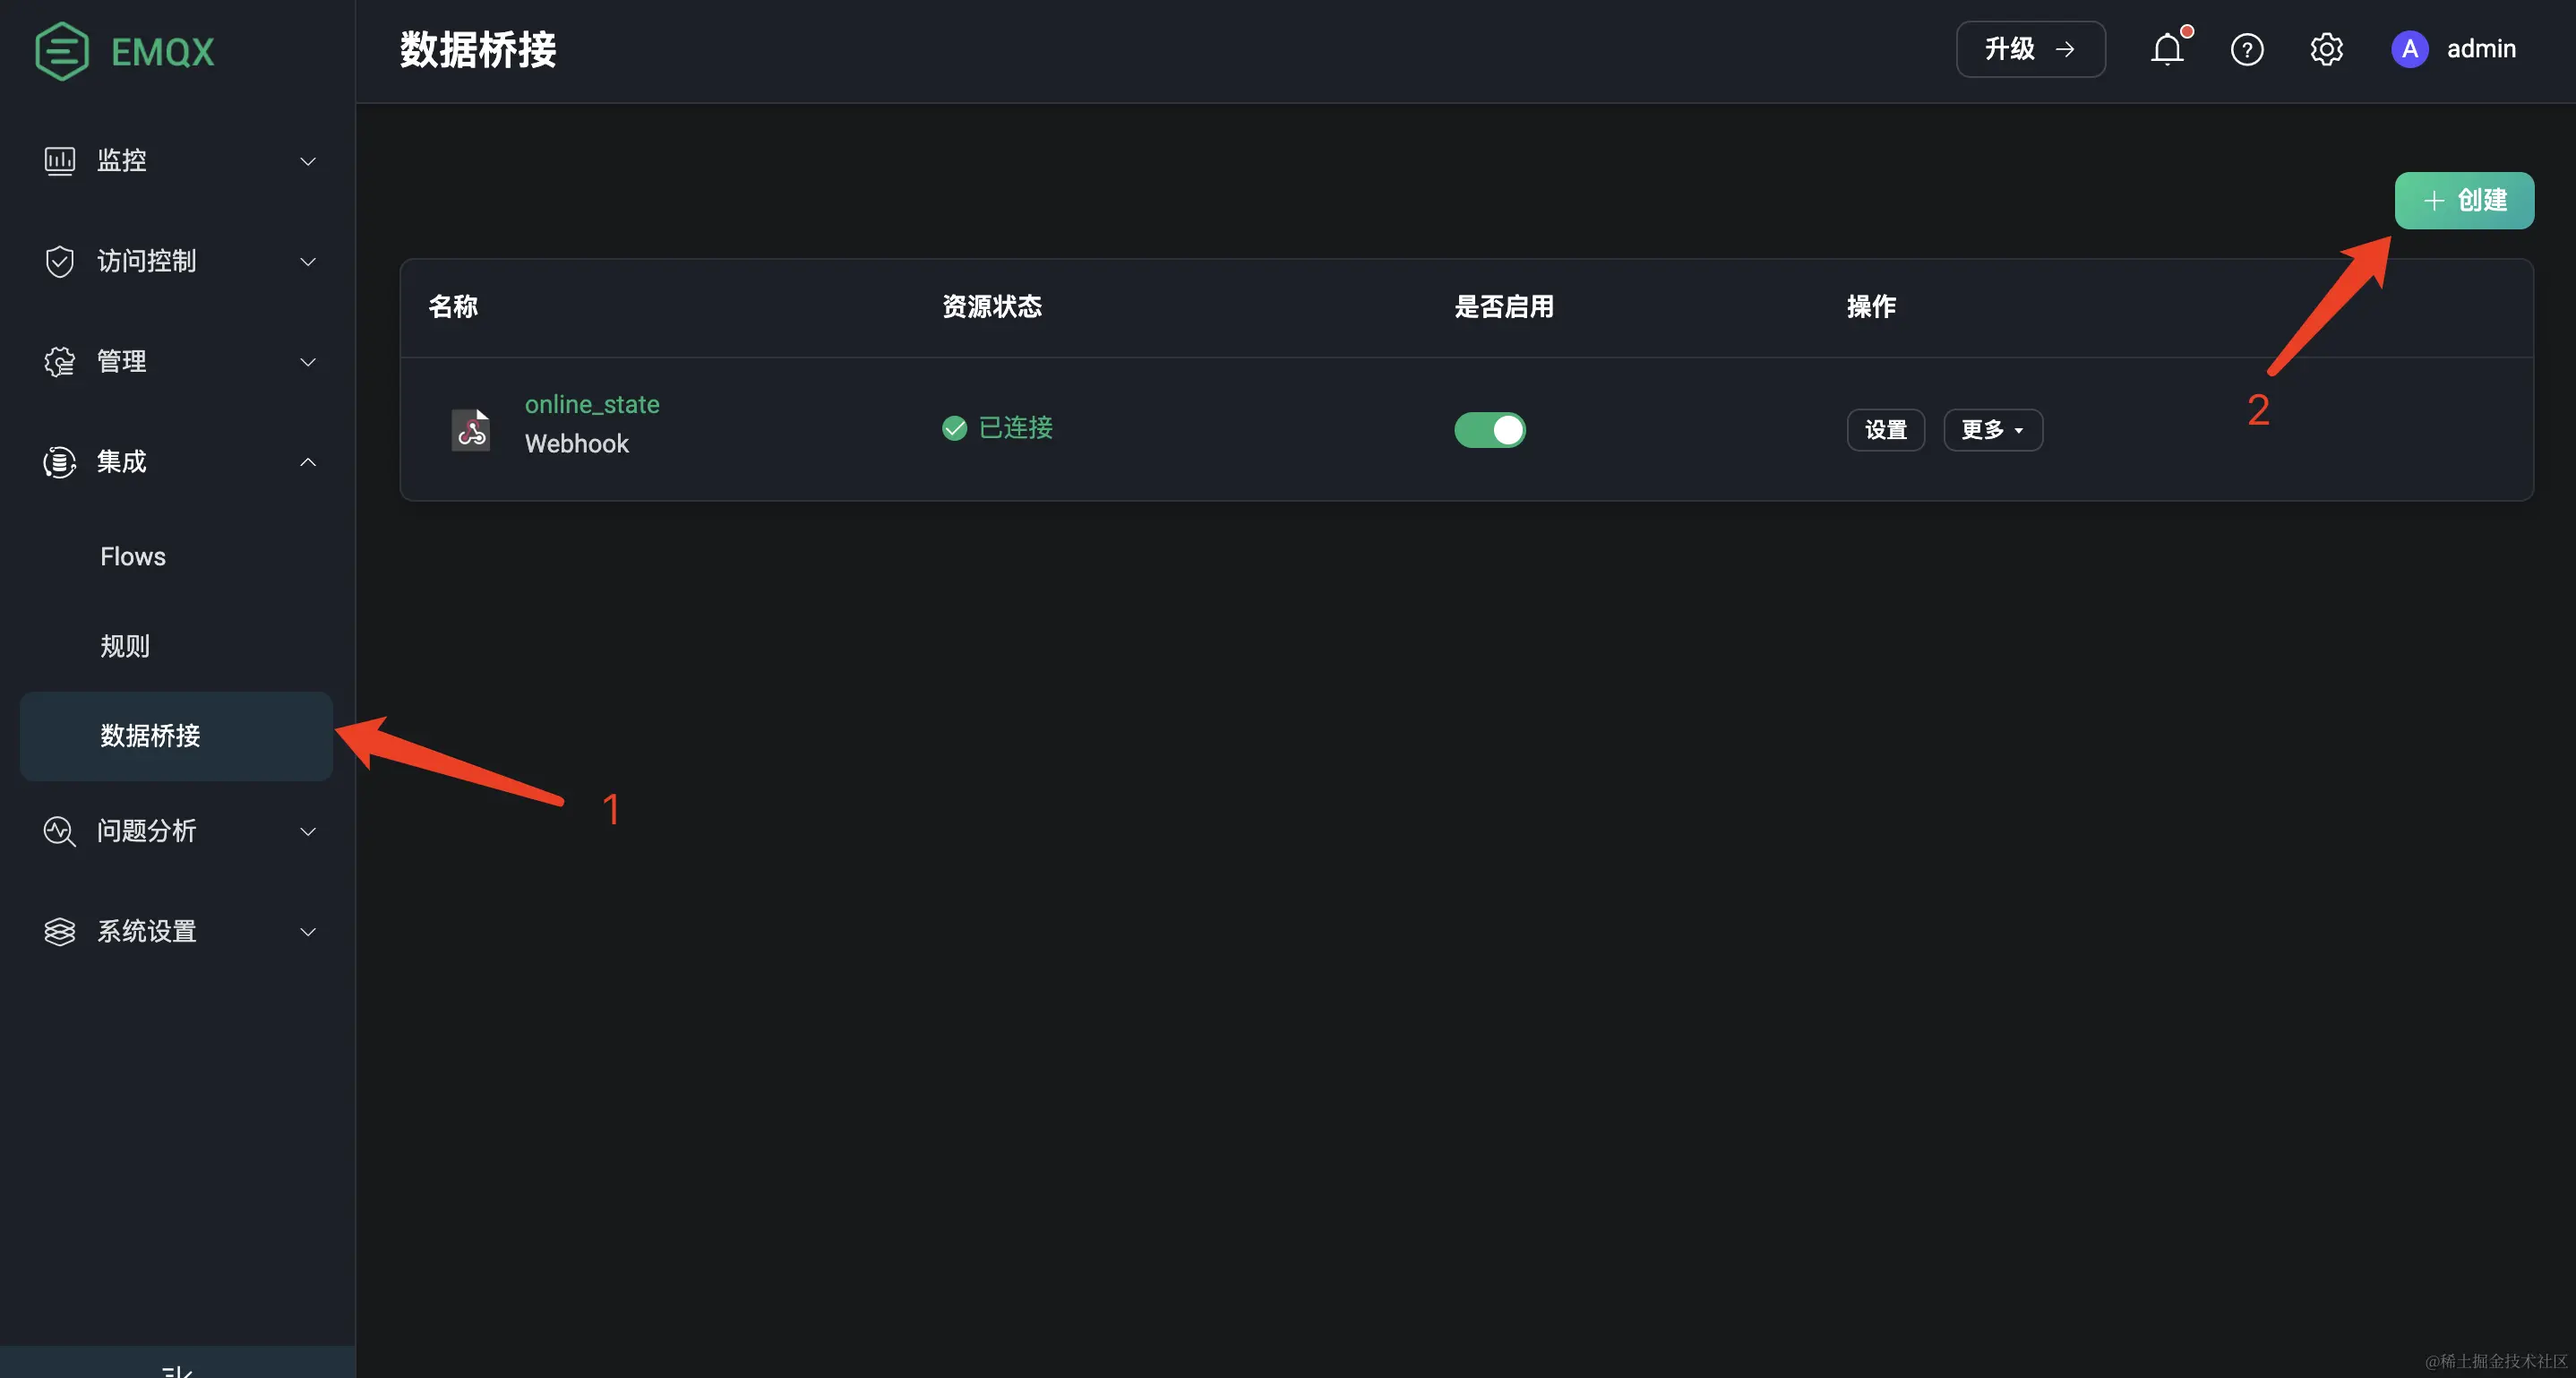Click the Webhook bridge type icon
The height and width of the screenshot is (1378, 2576).
click(x=471, y=430)
